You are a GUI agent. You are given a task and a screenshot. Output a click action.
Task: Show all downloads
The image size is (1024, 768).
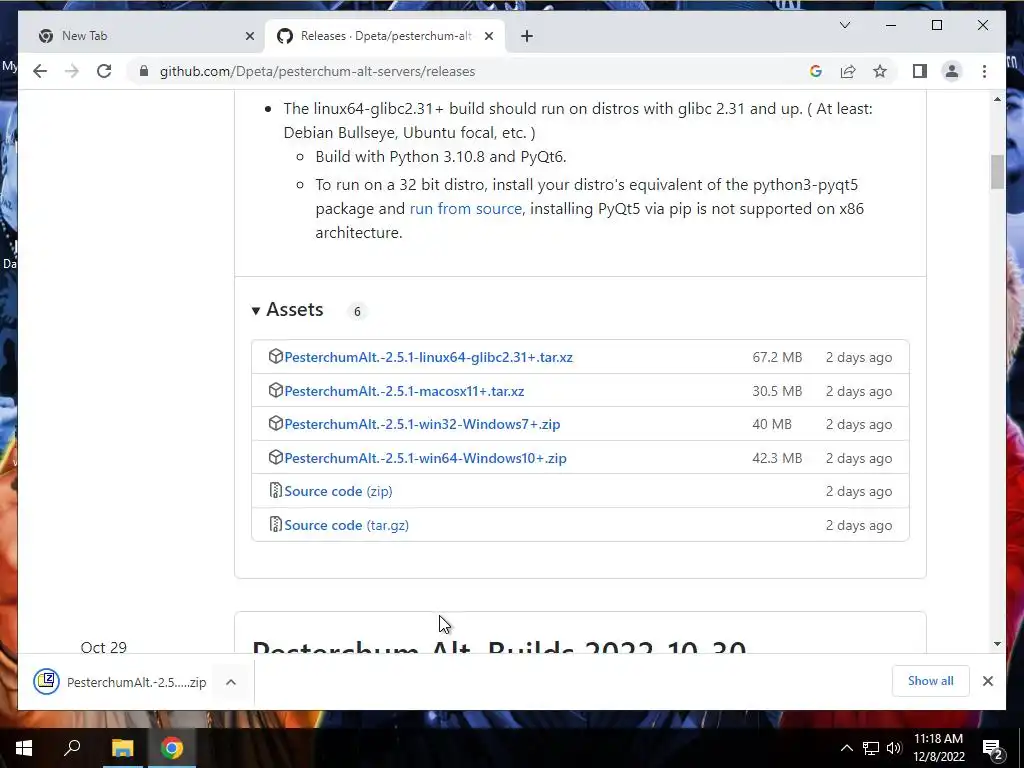click(x=931, y=681)
